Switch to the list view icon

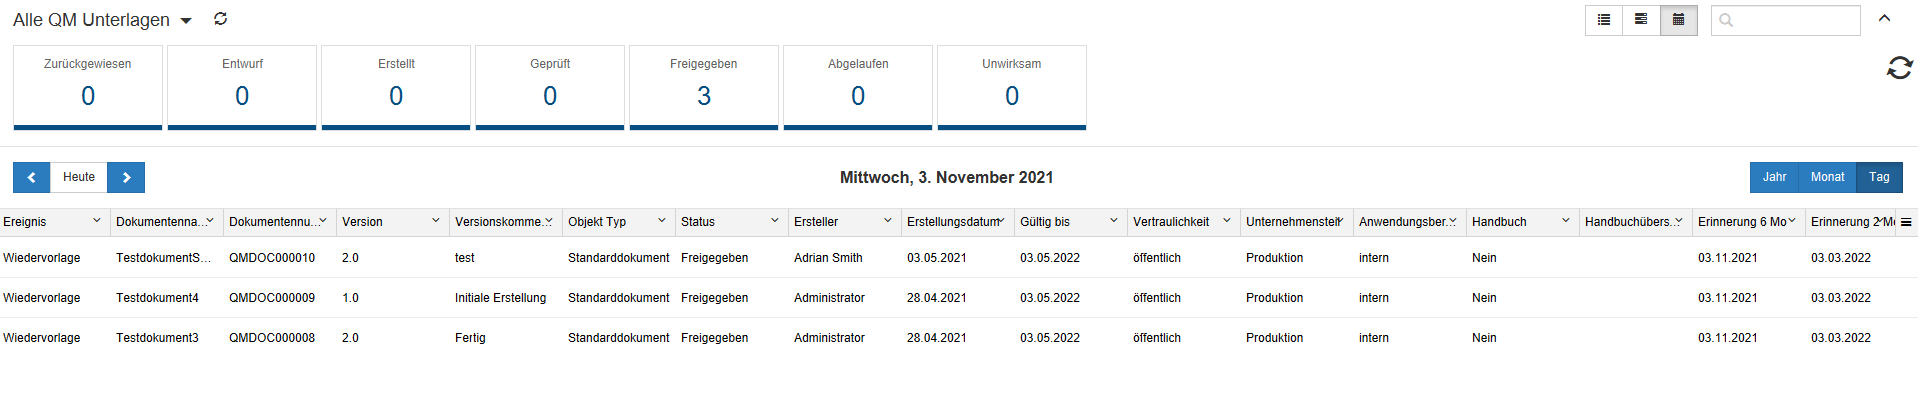[1604, 20]
